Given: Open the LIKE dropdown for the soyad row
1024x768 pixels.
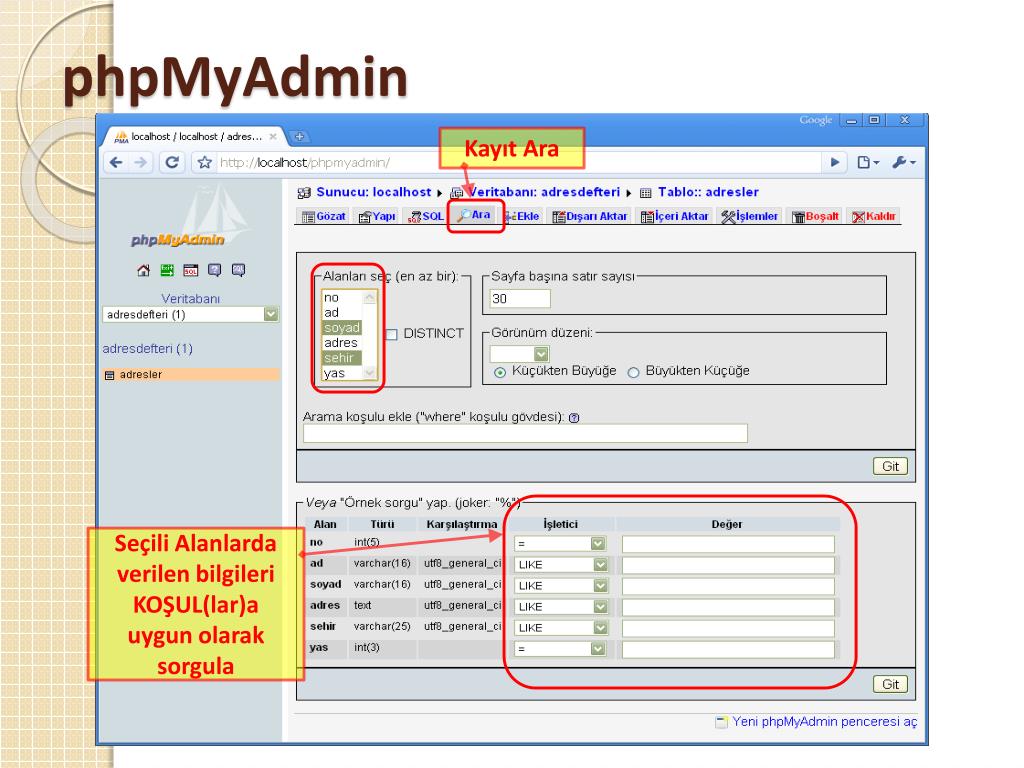Looking at the screenshot, I should (562, 586).
